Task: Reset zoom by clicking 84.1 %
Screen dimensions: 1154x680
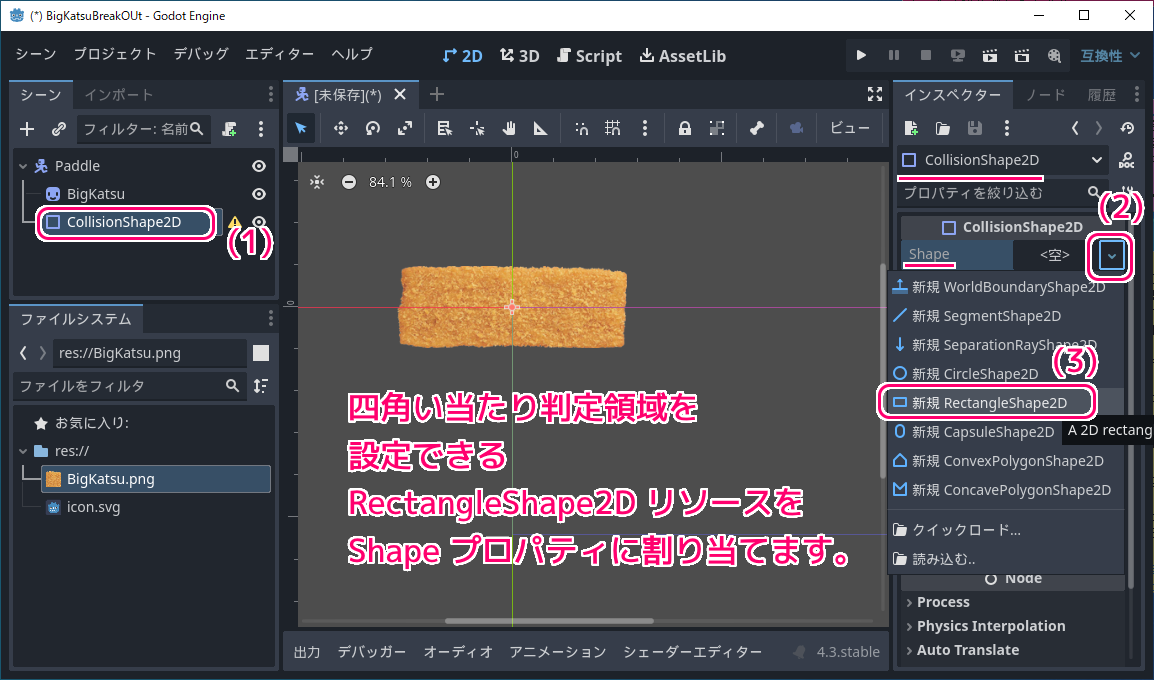Action: point(390,182)
